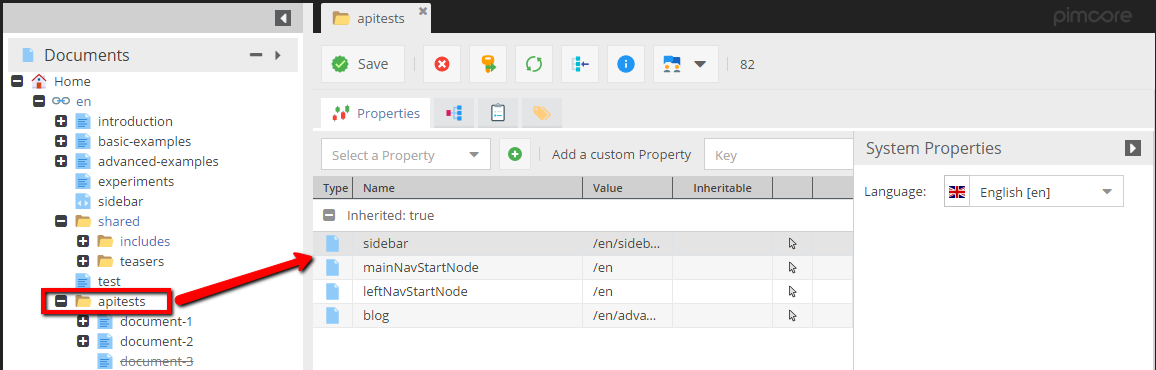Image resolution: width=1156 pixels, height=370 pixels.
Task: Click the custom property Key field
Action: point(778,155)
